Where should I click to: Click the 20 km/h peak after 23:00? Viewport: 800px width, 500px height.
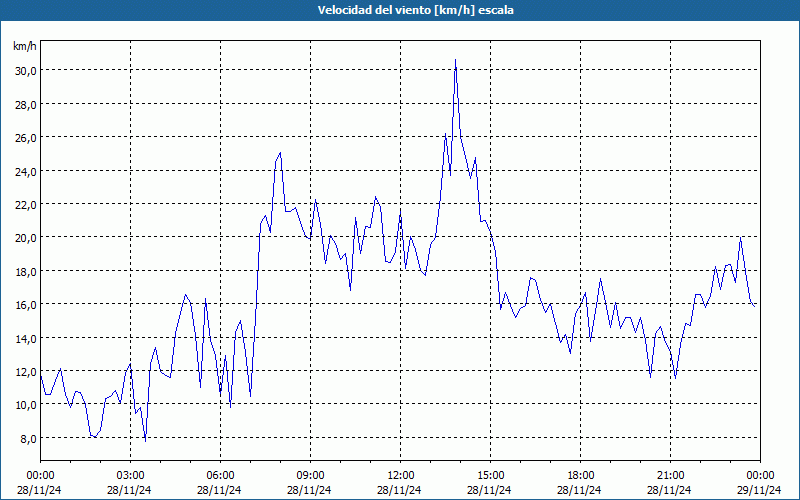740,237
